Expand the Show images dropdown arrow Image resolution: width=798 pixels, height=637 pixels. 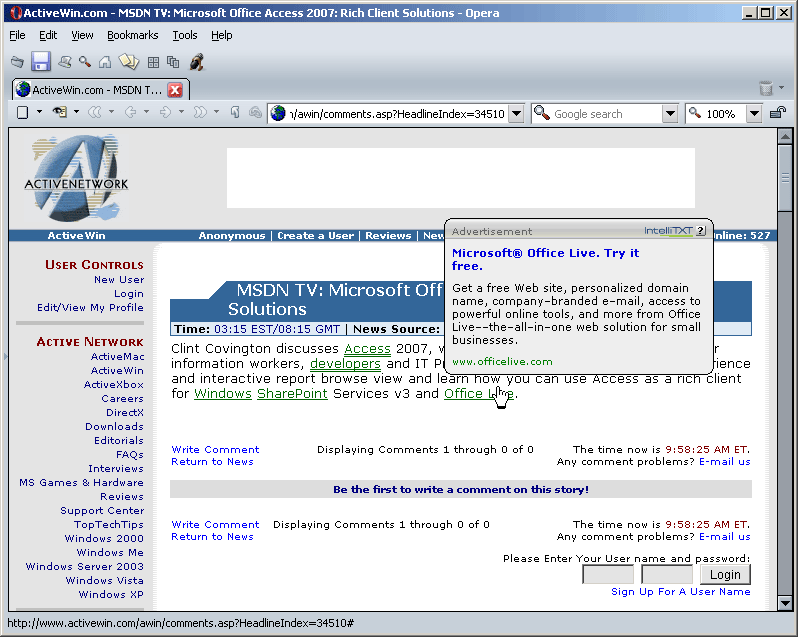point(76,112)
